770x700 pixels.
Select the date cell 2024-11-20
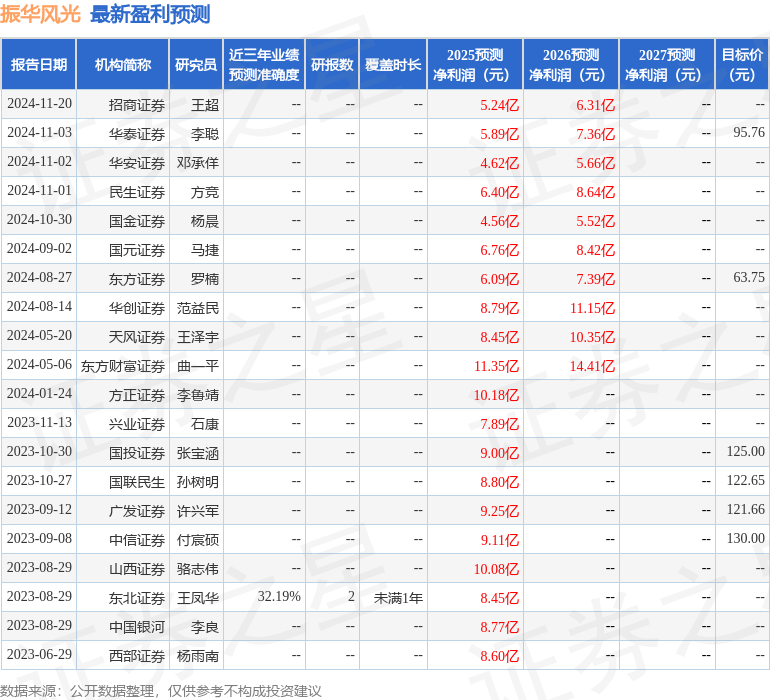click(39, 104)
